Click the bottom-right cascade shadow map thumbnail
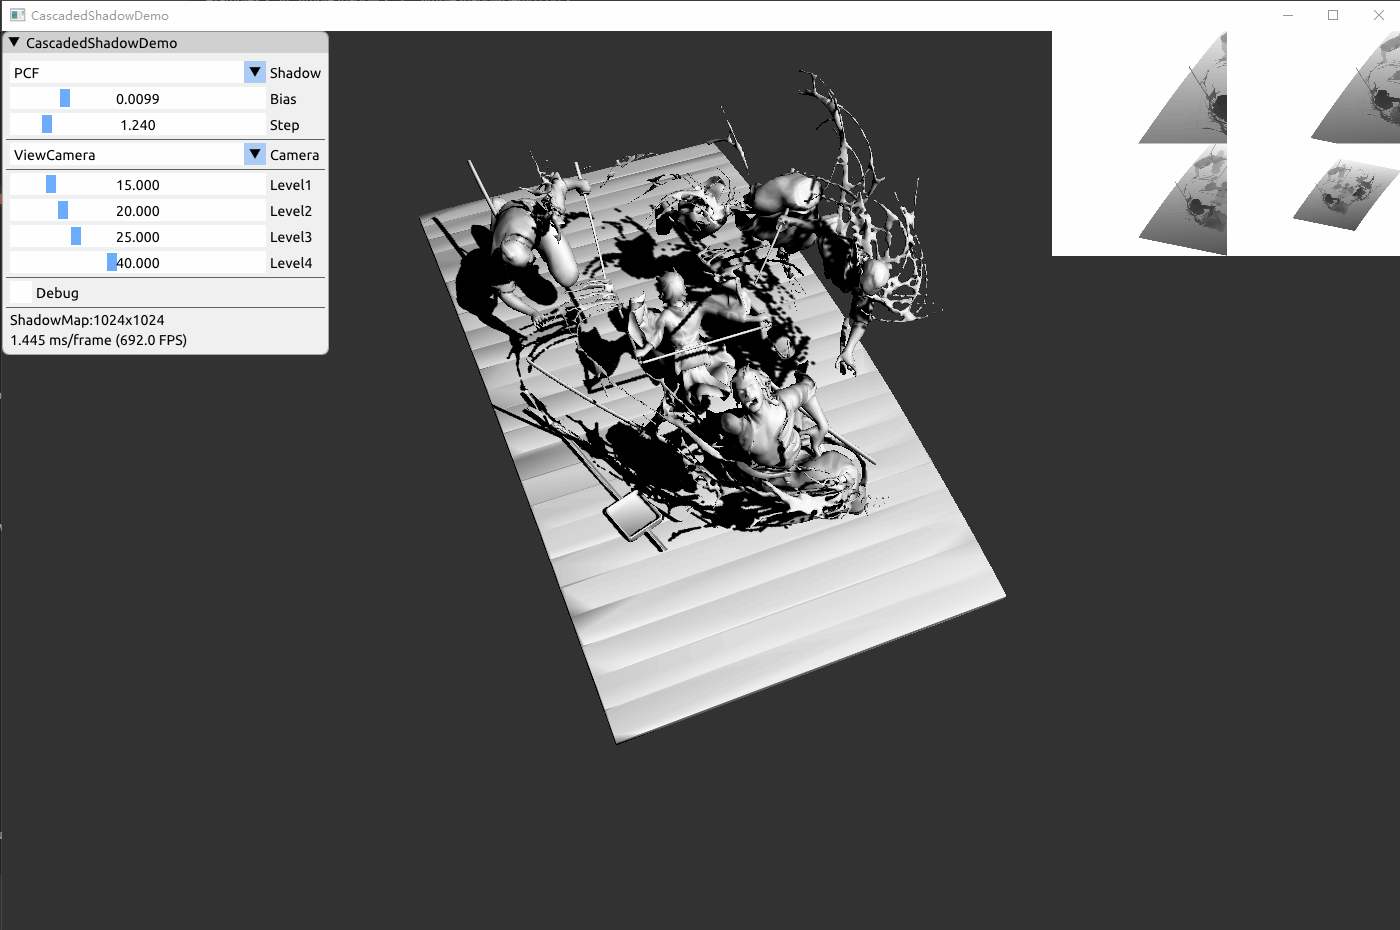The width and height of the screenshot is (1400, 930). (1314, 199)
